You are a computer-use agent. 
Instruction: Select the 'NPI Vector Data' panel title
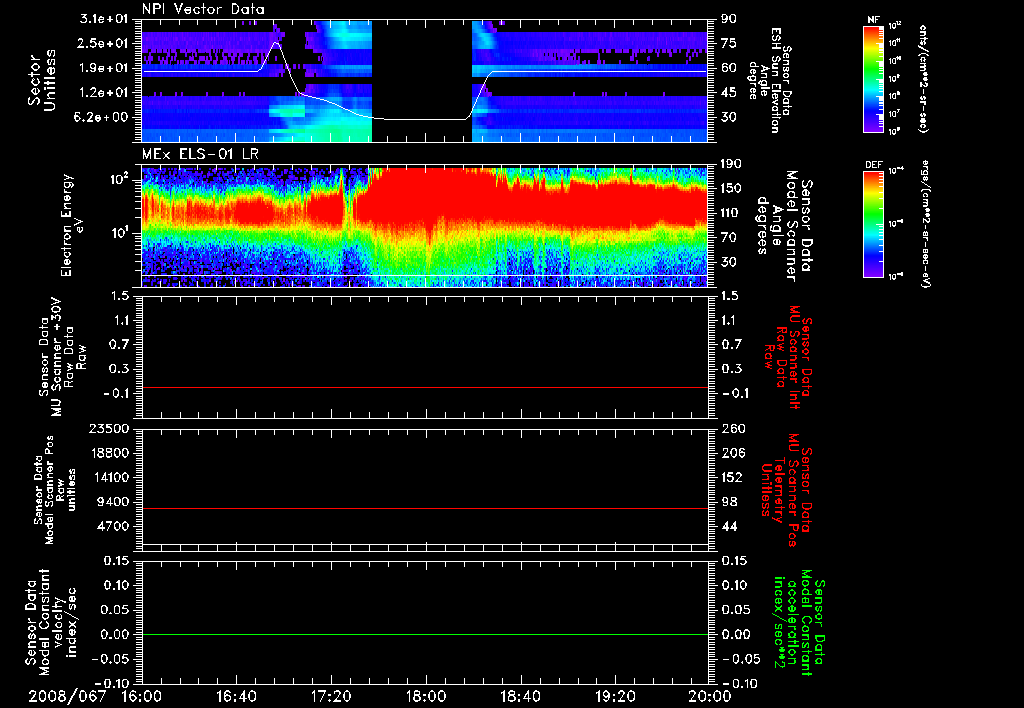204,9
